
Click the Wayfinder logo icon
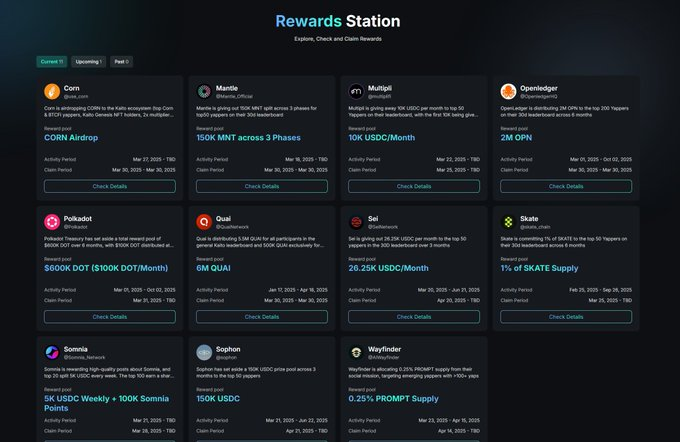pyautogui.click(x=356, y=353)
